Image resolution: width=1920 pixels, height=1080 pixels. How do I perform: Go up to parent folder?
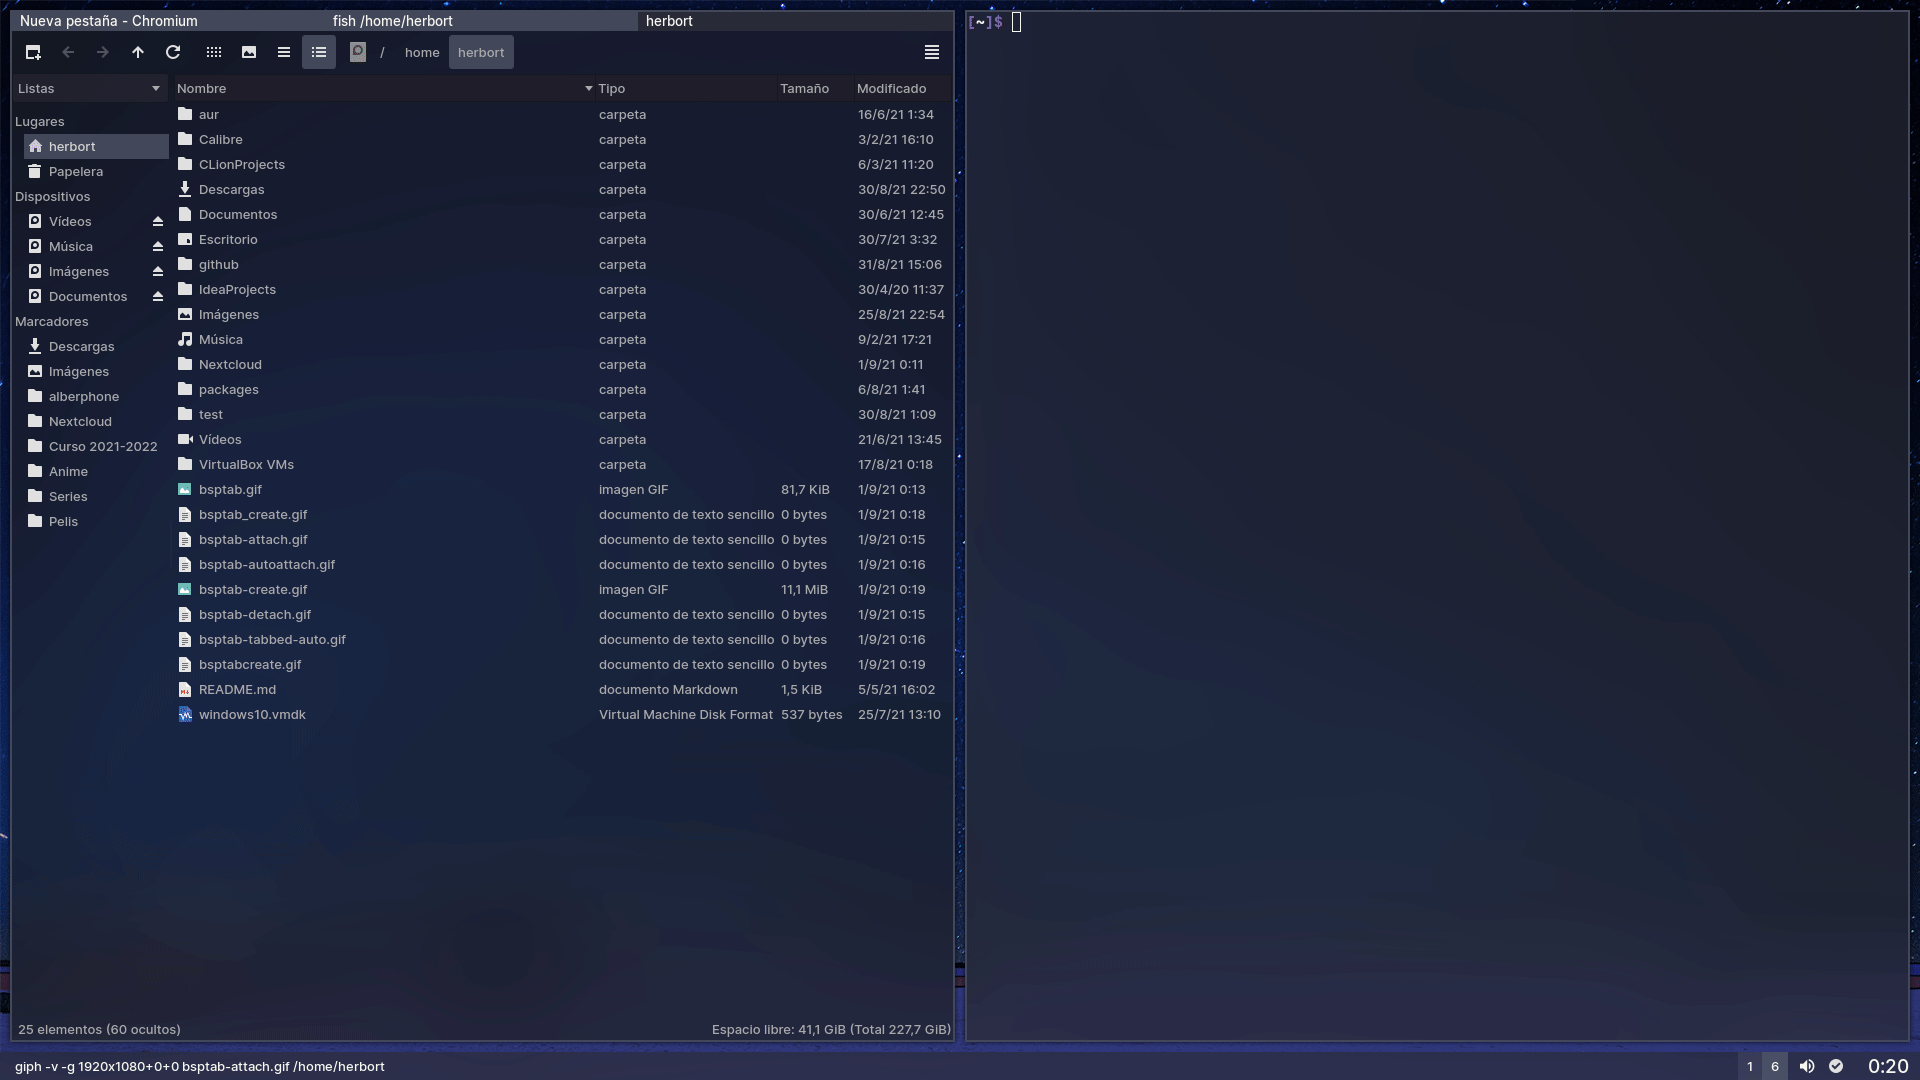[x=138, y=52]
